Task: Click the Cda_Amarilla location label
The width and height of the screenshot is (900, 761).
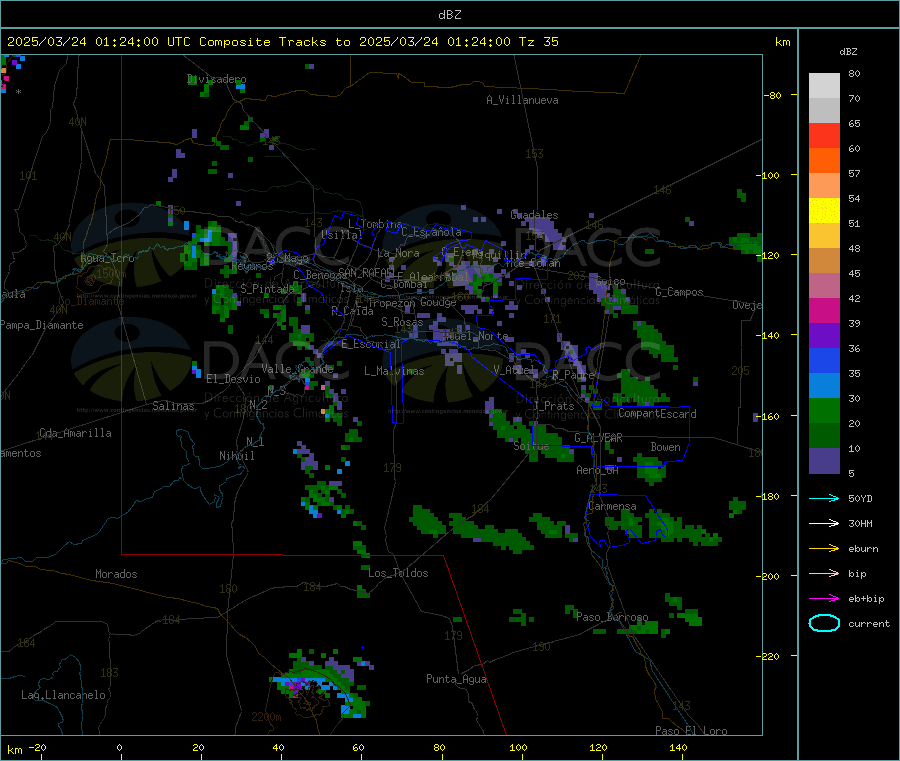Action: point(75,433)
